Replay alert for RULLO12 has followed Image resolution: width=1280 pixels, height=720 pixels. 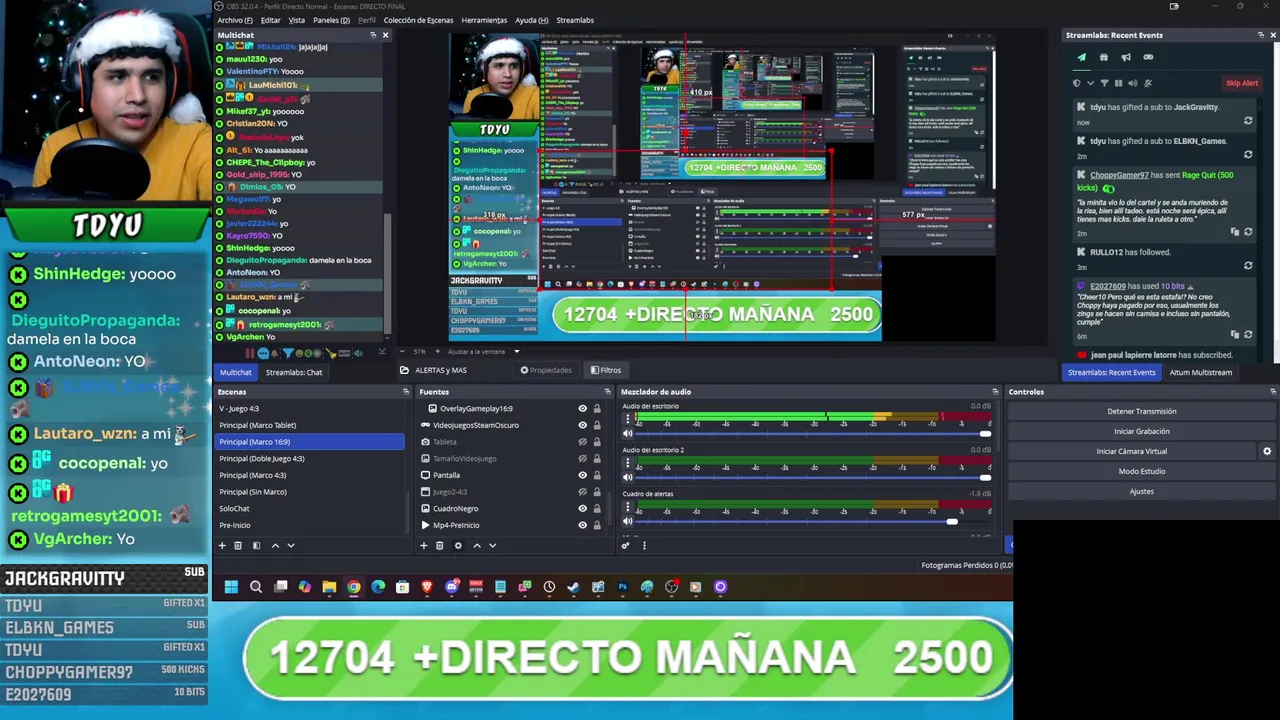click(x=1248, y=265)
